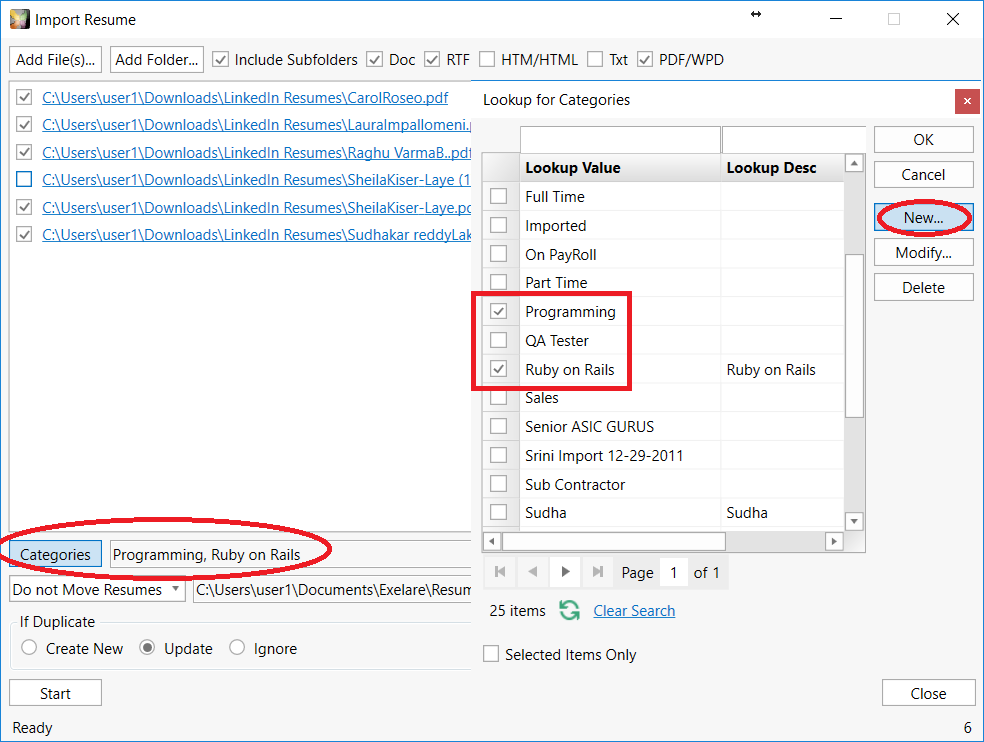984x742 pixels.
Task: Click Add Folder... button
Action: pyautogui.click(x=157, y=60)
